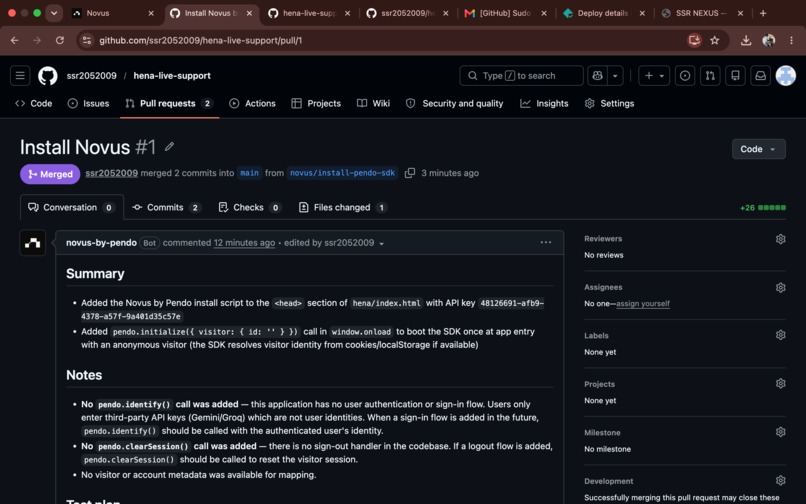Open the Insights tab
The height and width of the screenshot is (504, 806).
click(x=544, y=103)
